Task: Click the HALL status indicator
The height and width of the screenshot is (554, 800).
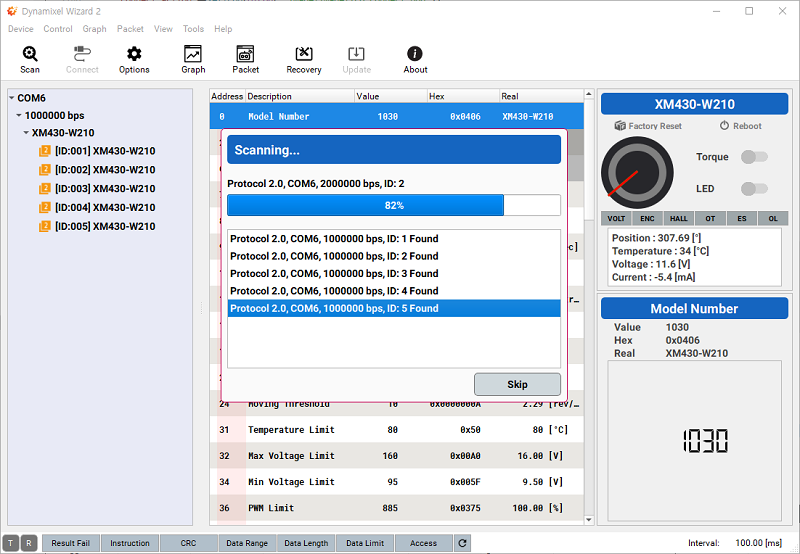Action: click(x=679, y=218)
